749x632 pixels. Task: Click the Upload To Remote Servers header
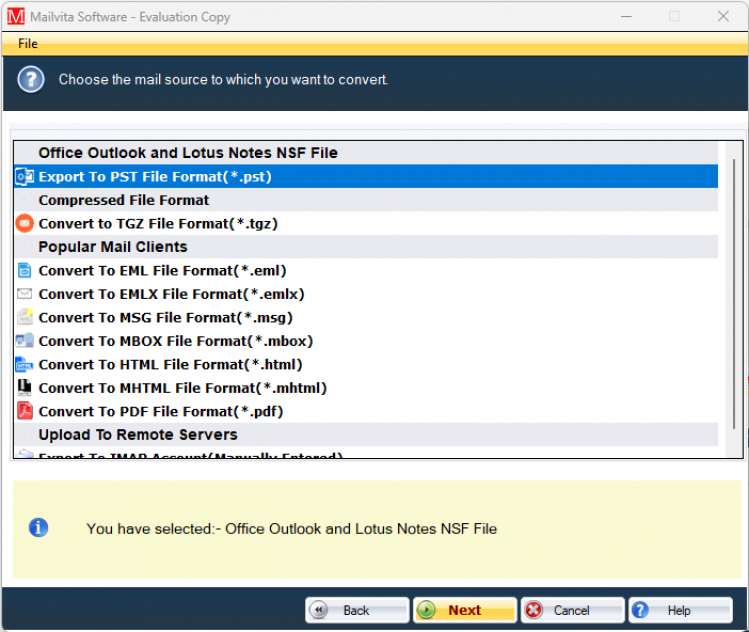[366, 435]
